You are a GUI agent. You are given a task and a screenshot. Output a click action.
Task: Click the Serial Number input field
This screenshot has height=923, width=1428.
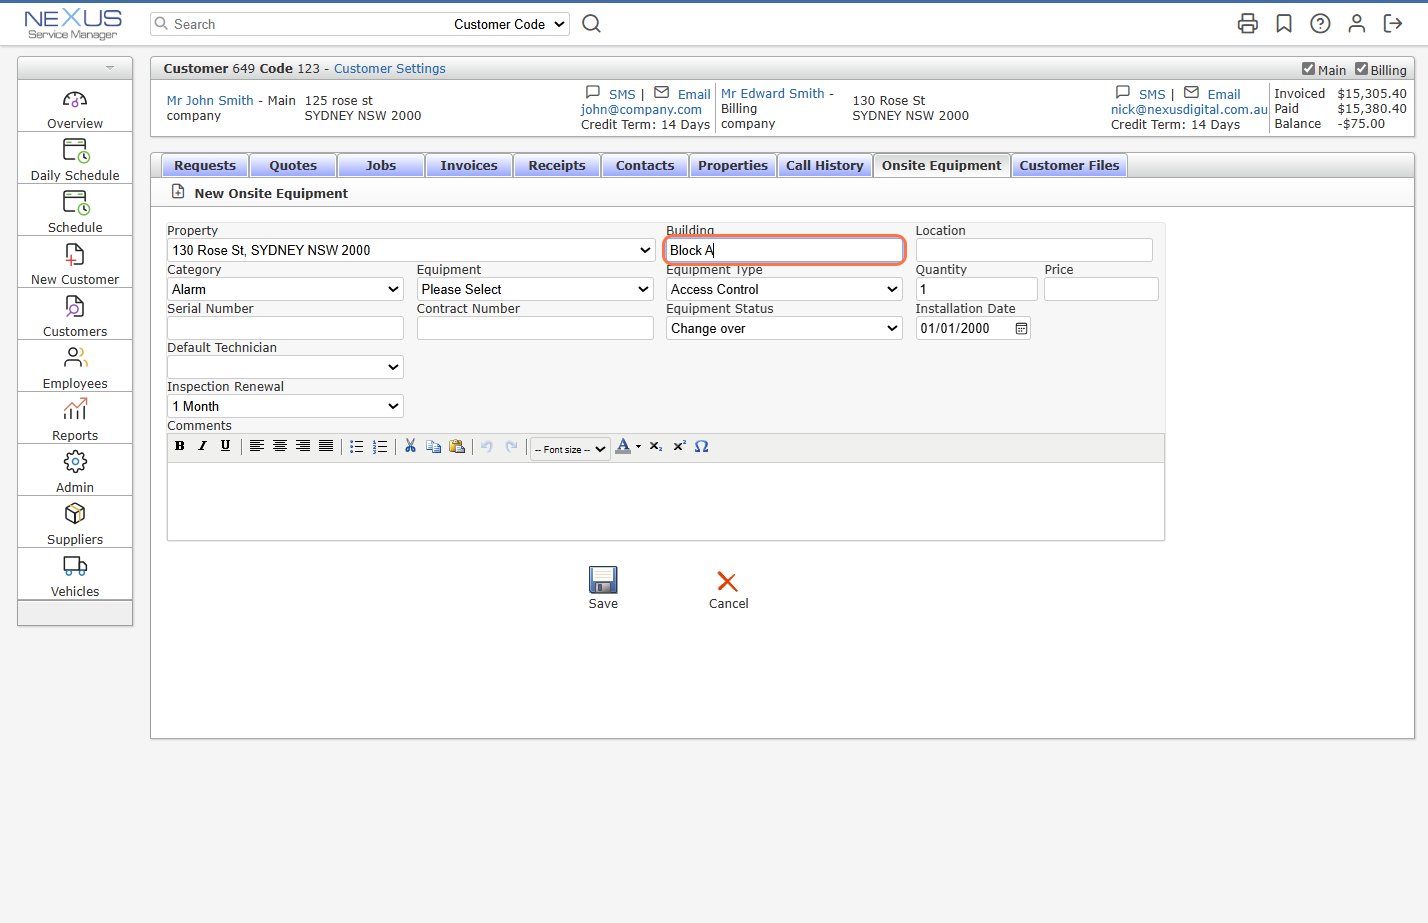click(x=285, y=328)
